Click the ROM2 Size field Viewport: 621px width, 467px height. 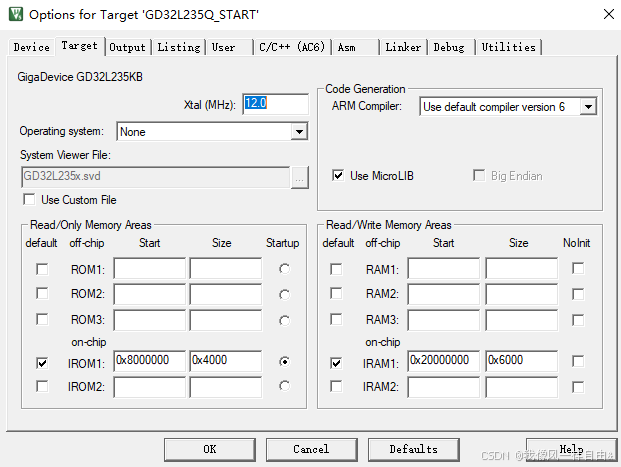pyautogui.click(x=226, y=294)
